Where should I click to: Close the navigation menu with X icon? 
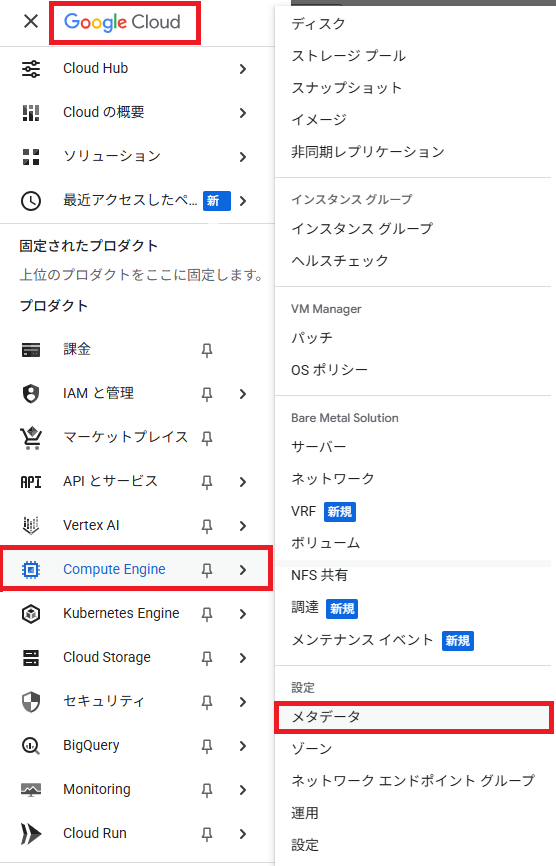[31, 22]
